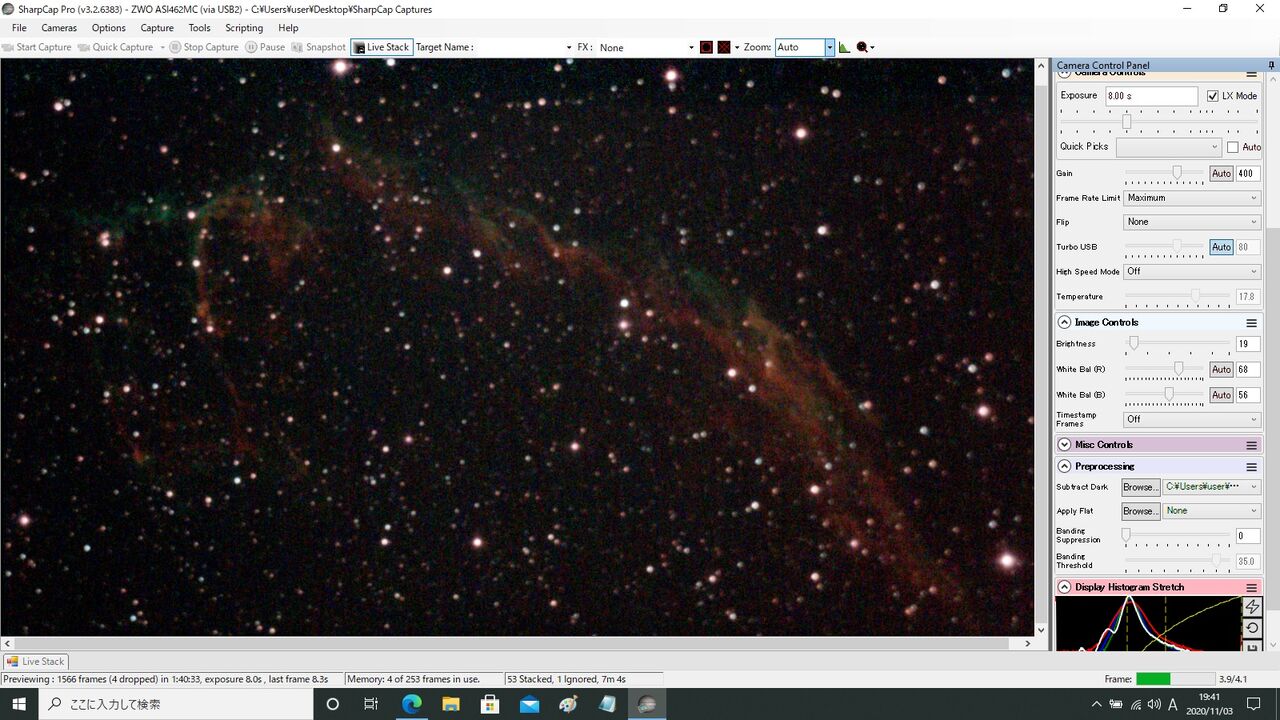1280x720 pixels.
Task: Open Mail app from taskbar
Action: pos(529,704)
